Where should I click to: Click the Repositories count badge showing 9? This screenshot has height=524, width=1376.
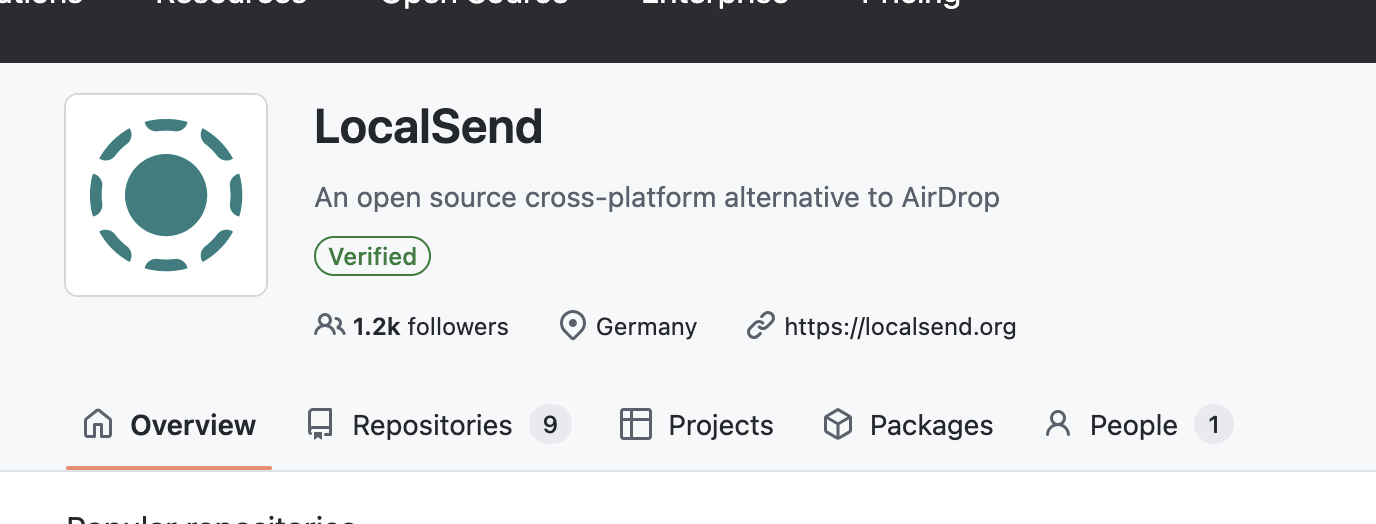[550, 425]
